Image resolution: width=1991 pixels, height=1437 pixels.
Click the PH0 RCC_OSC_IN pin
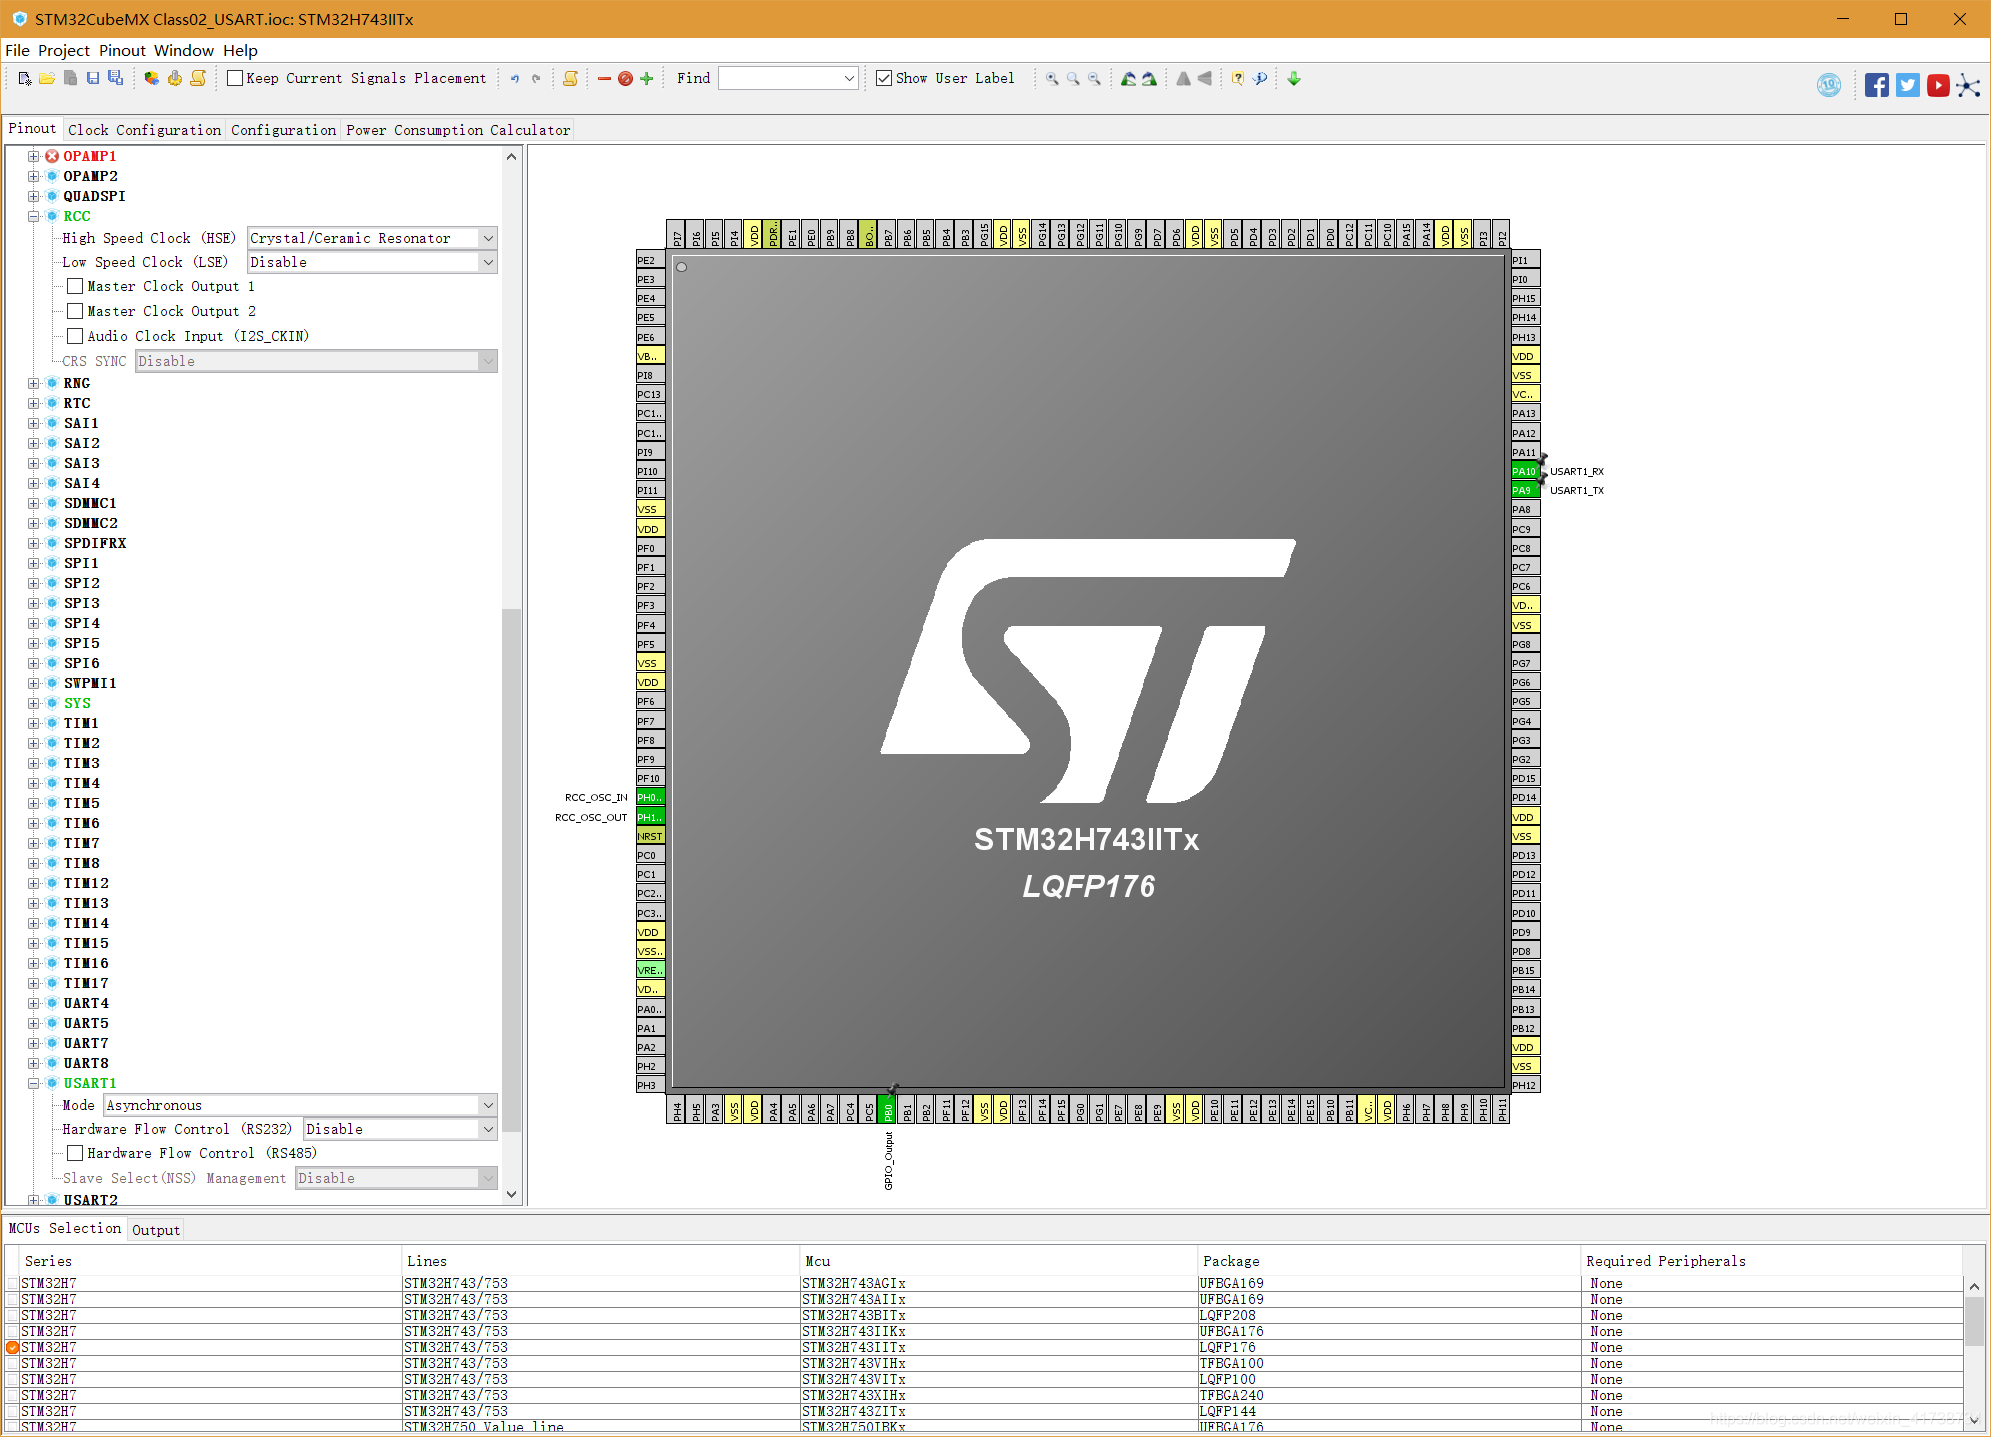click(650, 797)
